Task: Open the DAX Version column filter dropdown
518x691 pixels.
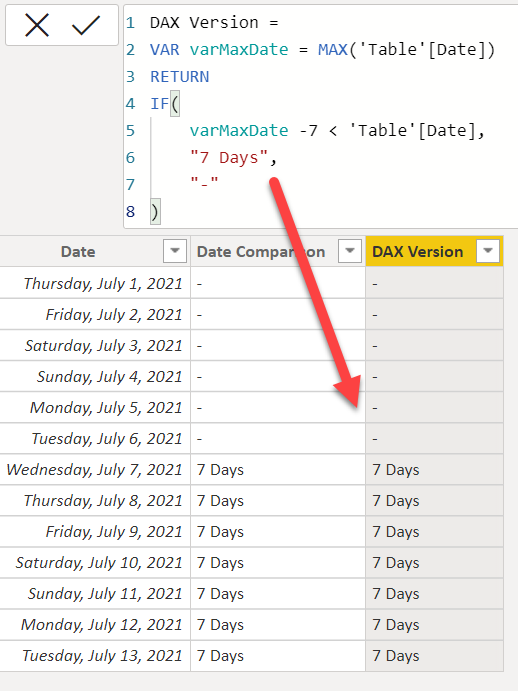Action: 488,251
